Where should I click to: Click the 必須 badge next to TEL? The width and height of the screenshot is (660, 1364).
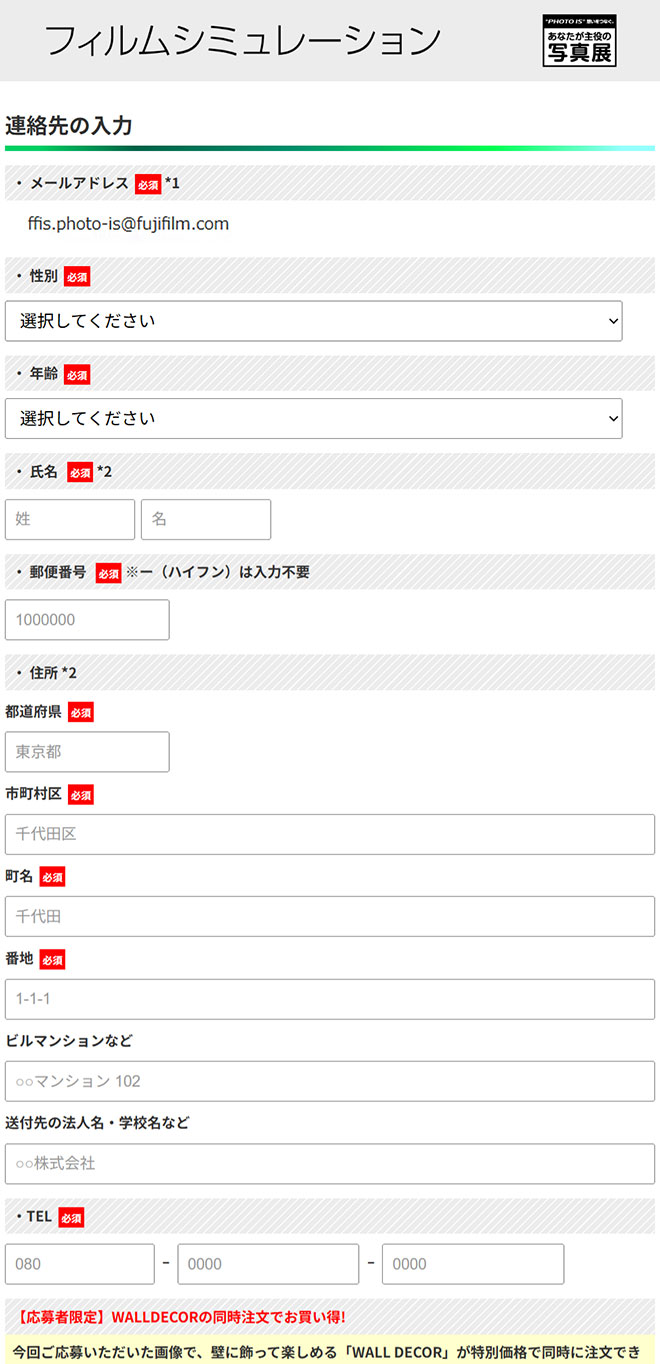click(71, 1218)
